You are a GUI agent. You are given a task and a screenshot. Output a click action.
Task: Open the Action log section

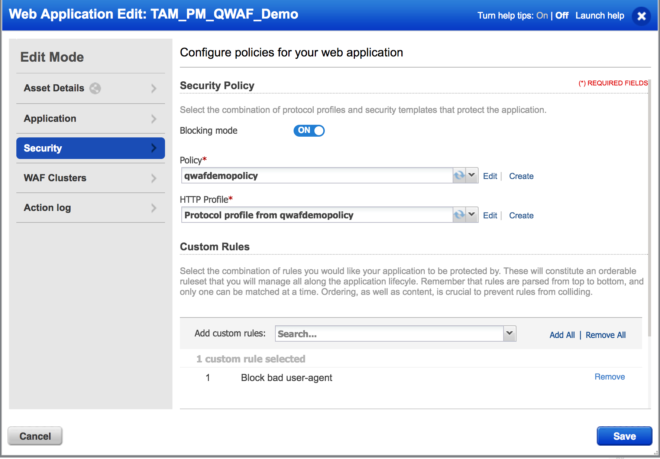click(90, 208)
